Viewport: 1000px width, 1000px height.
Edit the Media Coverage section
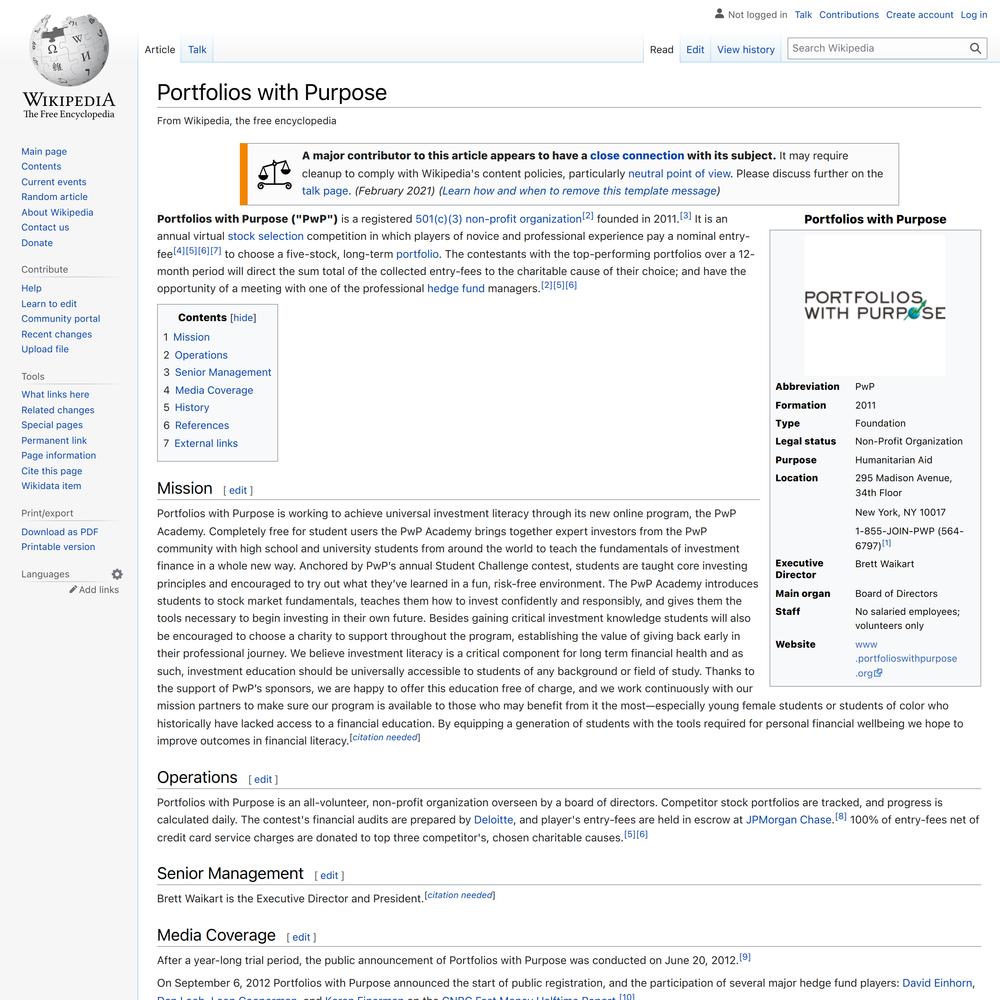301,938
